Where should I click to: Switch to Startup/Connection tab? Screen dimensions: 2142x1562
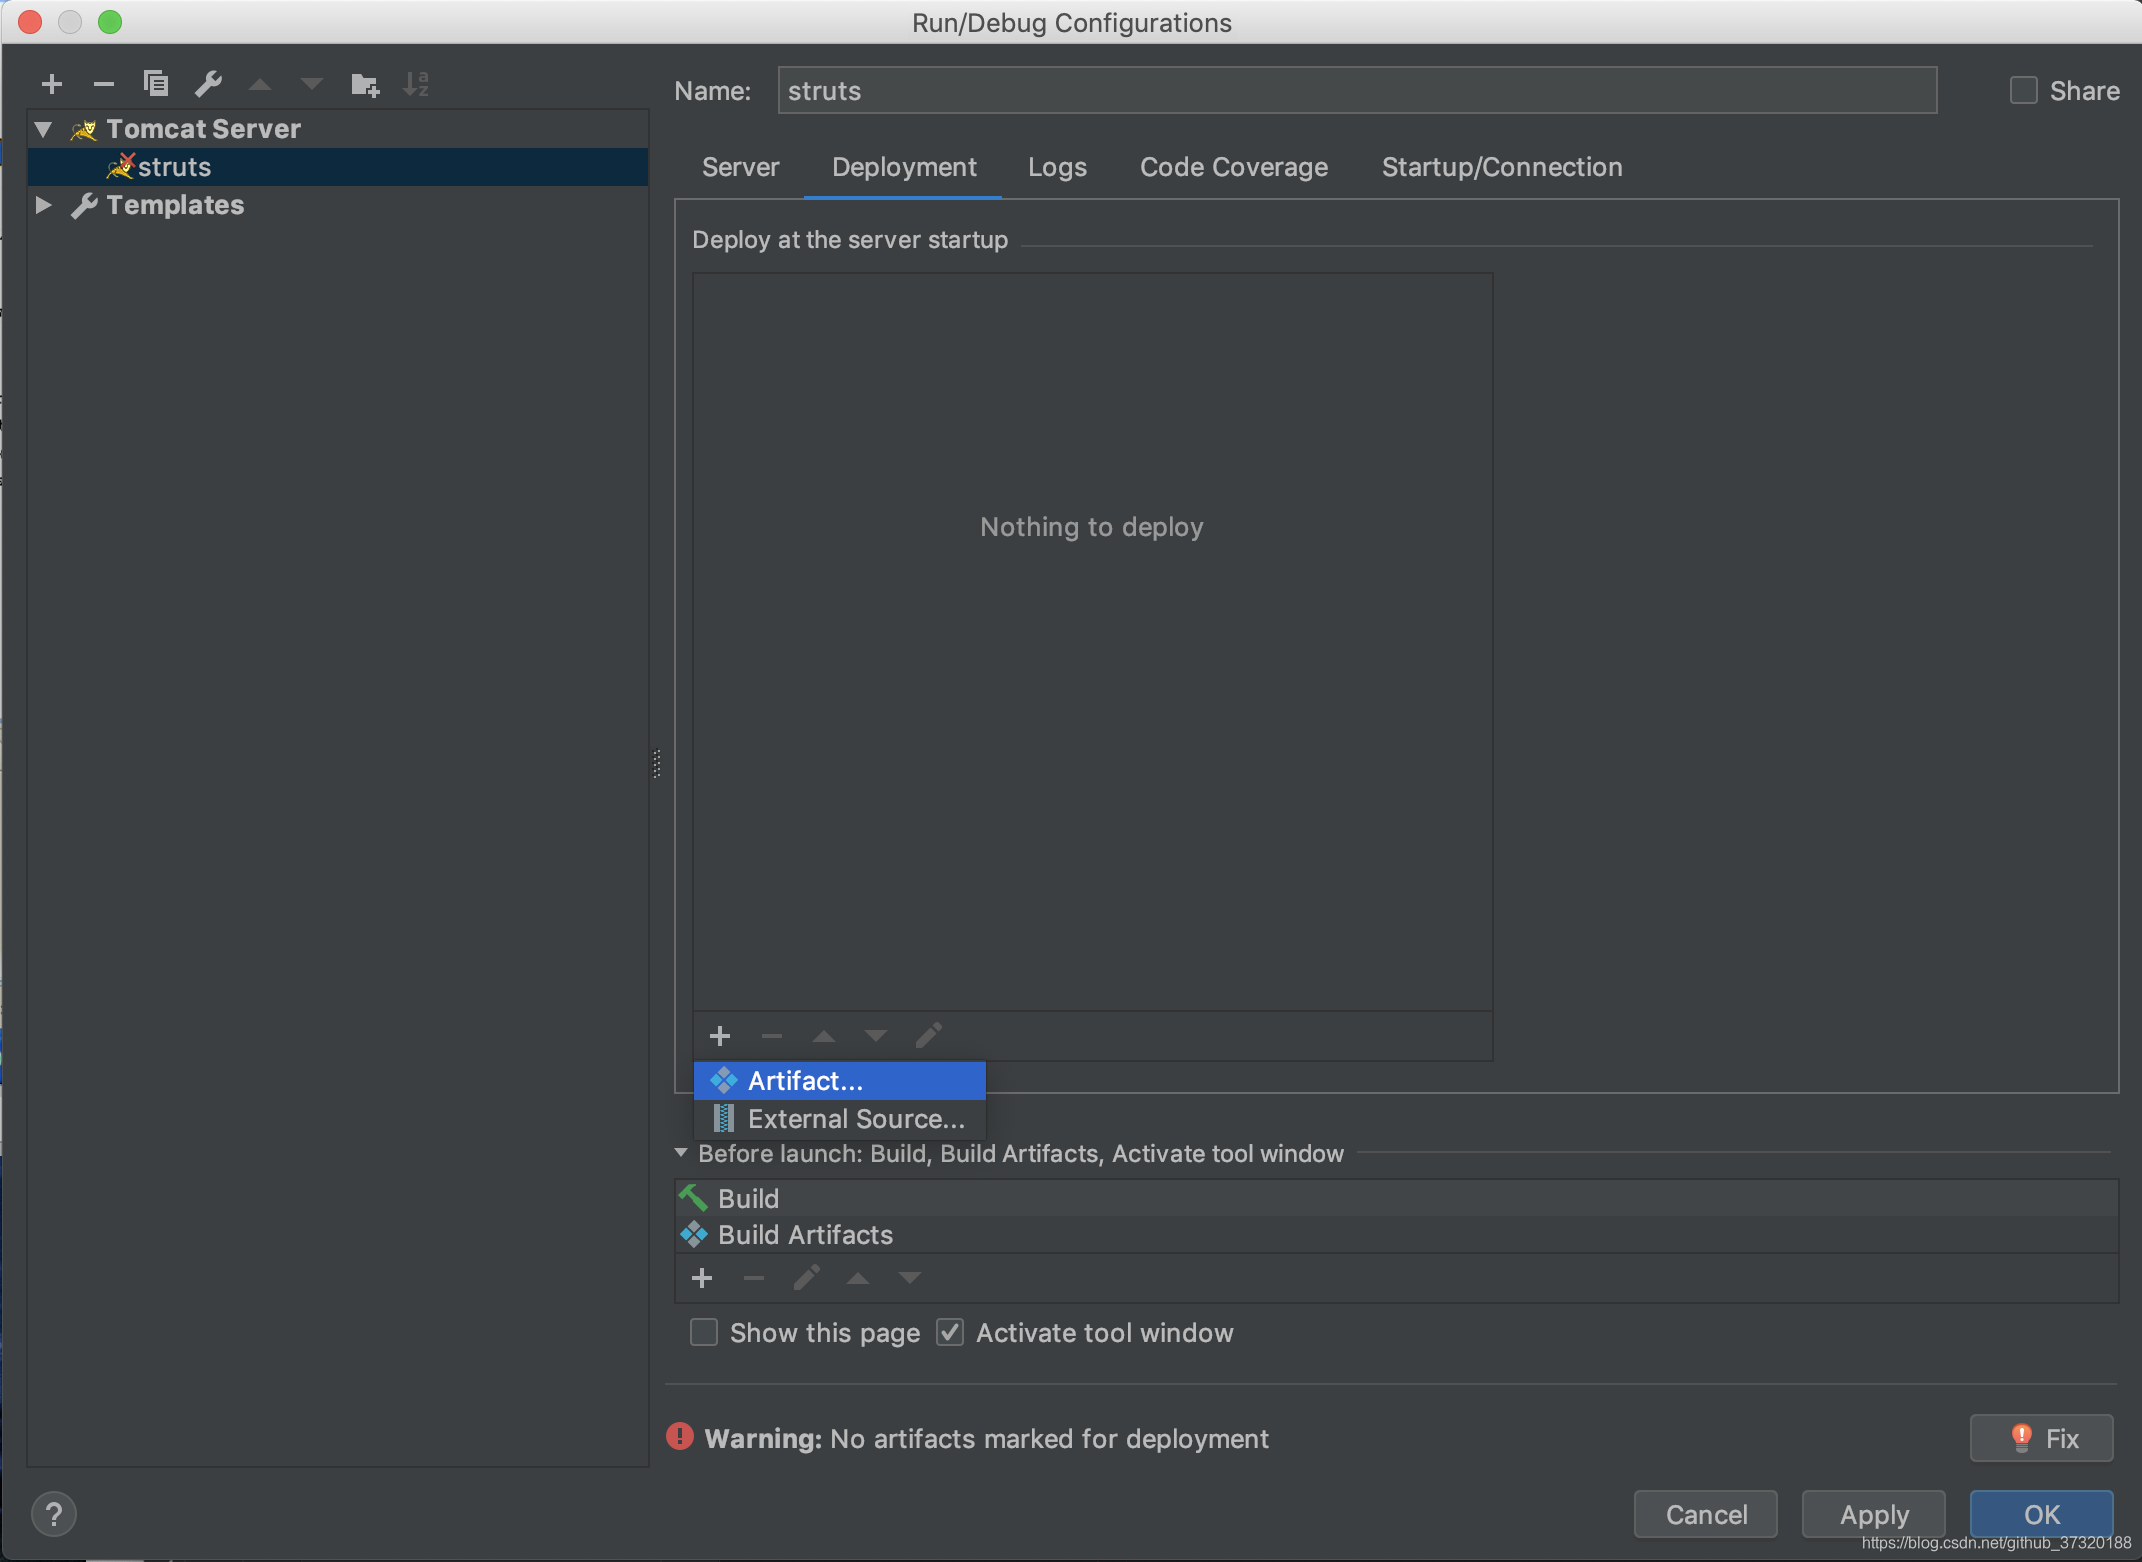(x=1502, y=167)
